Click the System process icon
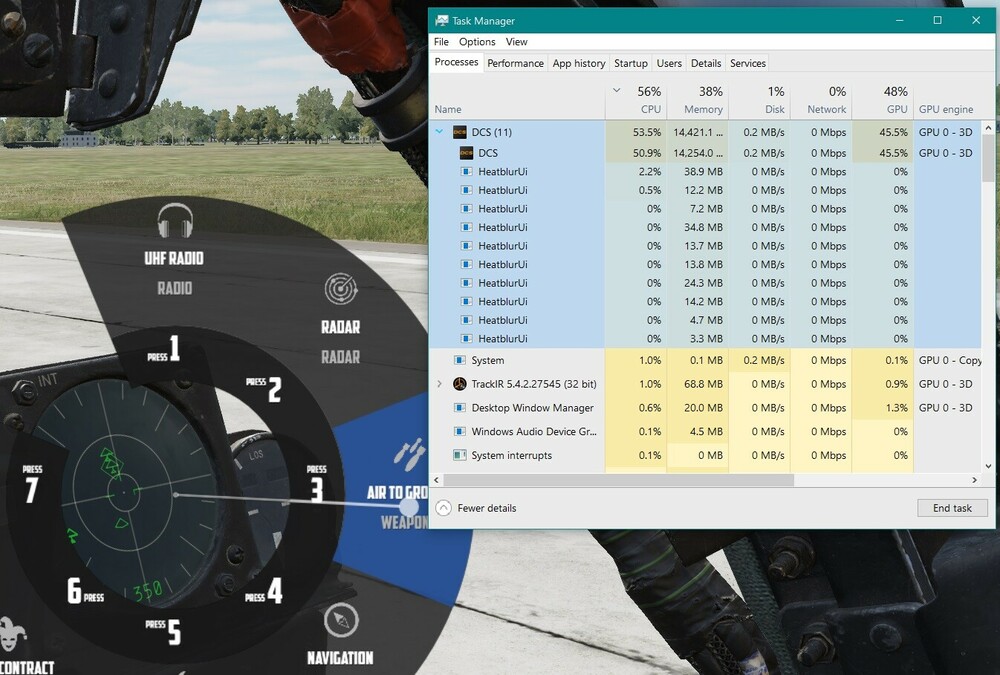Viewport: 1000px width, 675px height. [459, 360]
